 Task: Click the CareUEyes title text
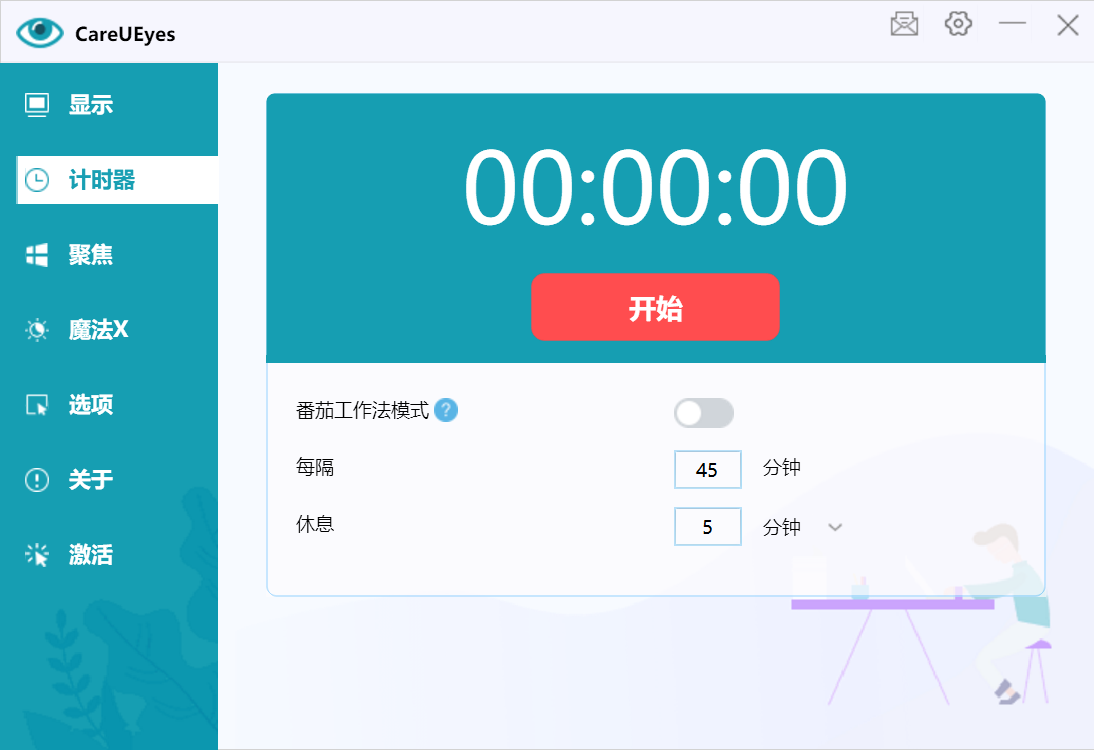coord(125,34)
